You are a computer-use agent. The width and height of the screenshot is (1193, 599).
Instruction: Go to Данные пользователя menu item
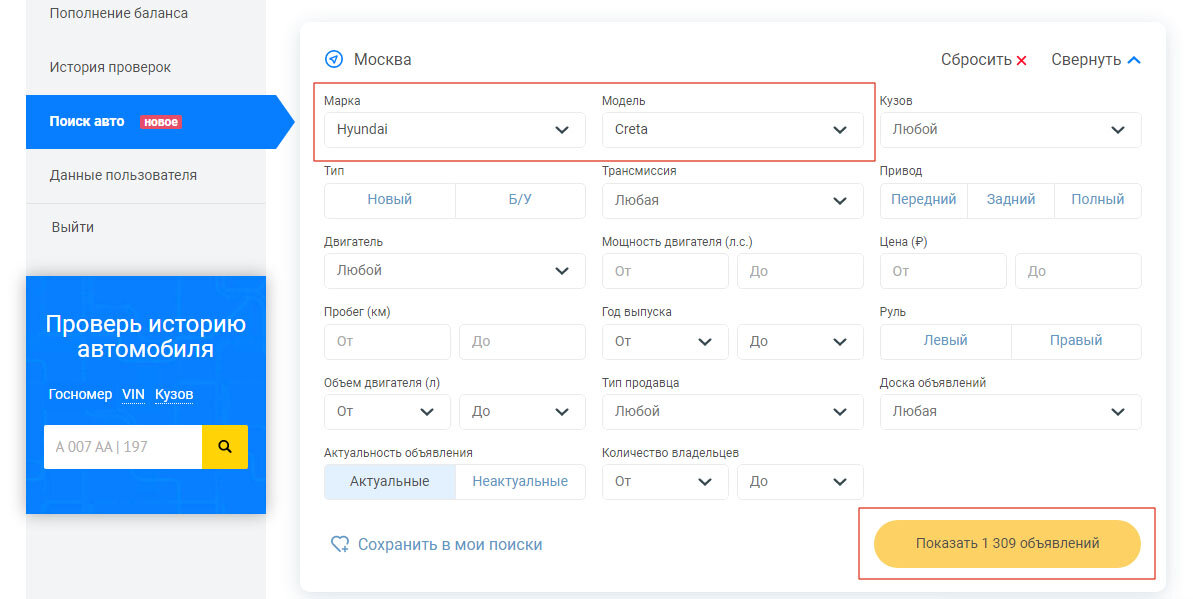coord(123,175)
